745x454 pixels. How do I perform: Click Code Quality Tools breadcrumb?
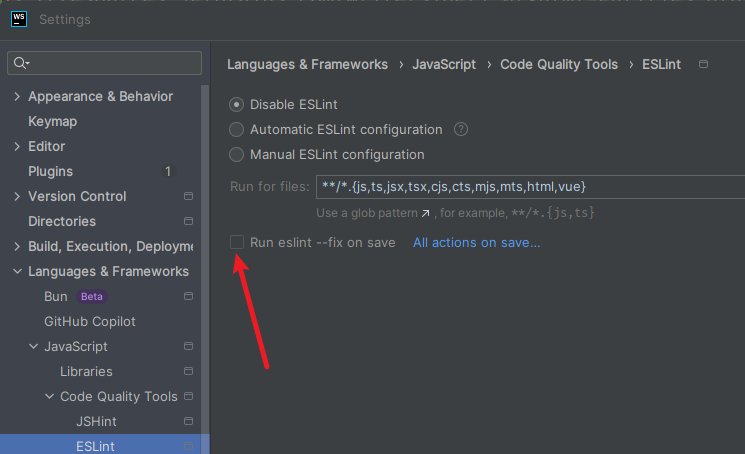559,64
